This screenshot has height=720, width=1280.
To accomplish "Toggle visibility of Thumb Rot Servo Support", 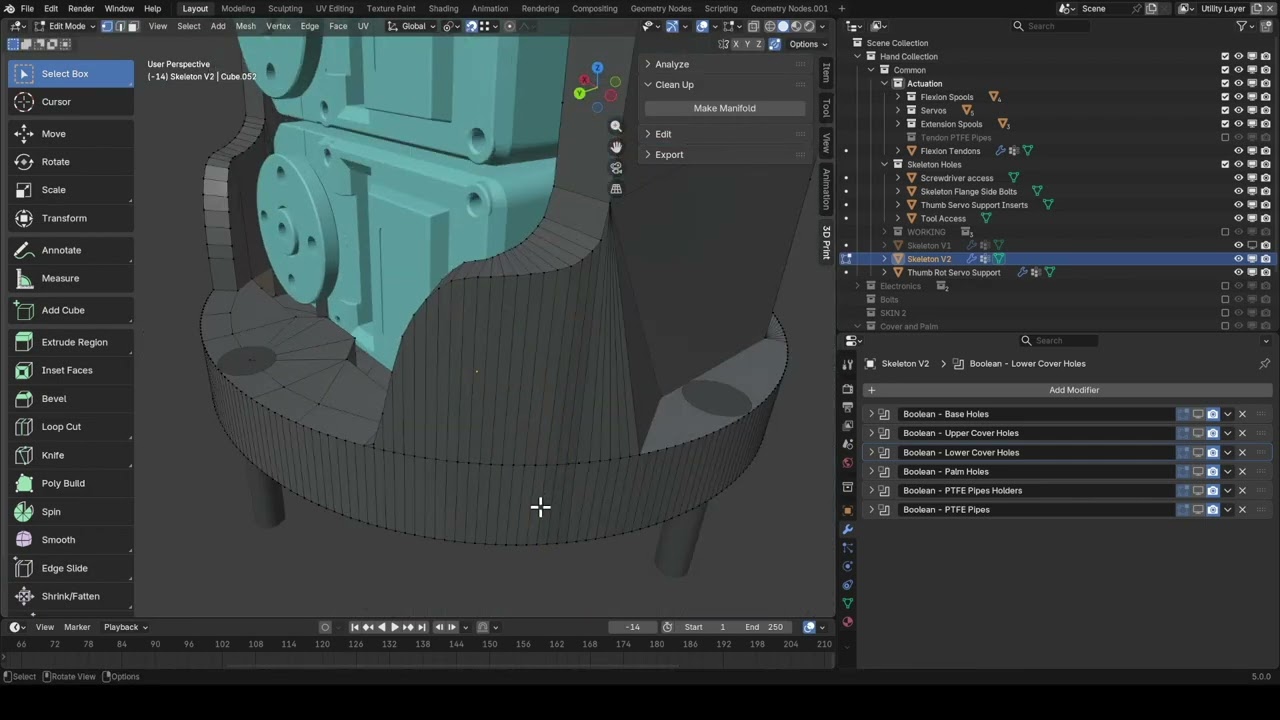I will click(1238, 273).
